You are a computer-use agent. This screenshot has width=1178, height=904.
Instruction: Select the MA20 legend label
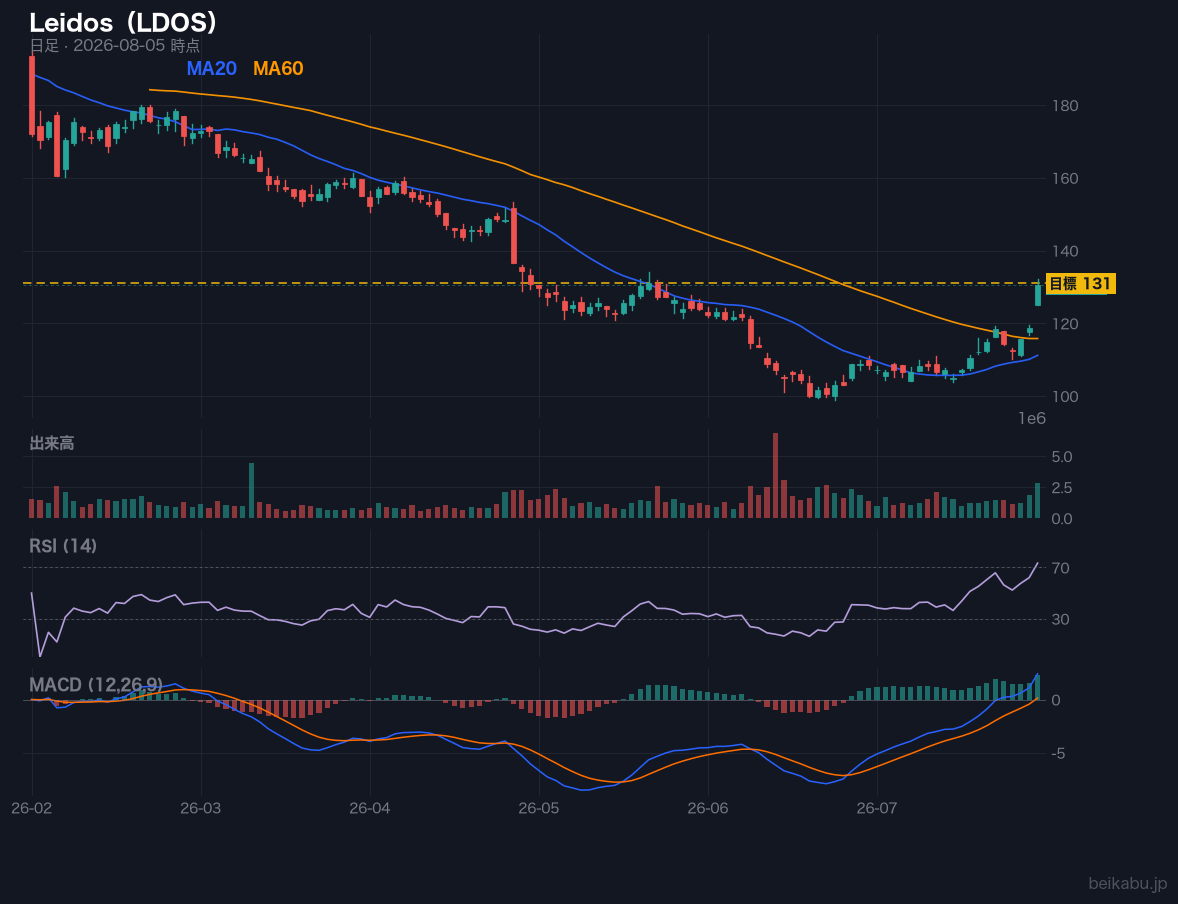click(x=211, y=68)
